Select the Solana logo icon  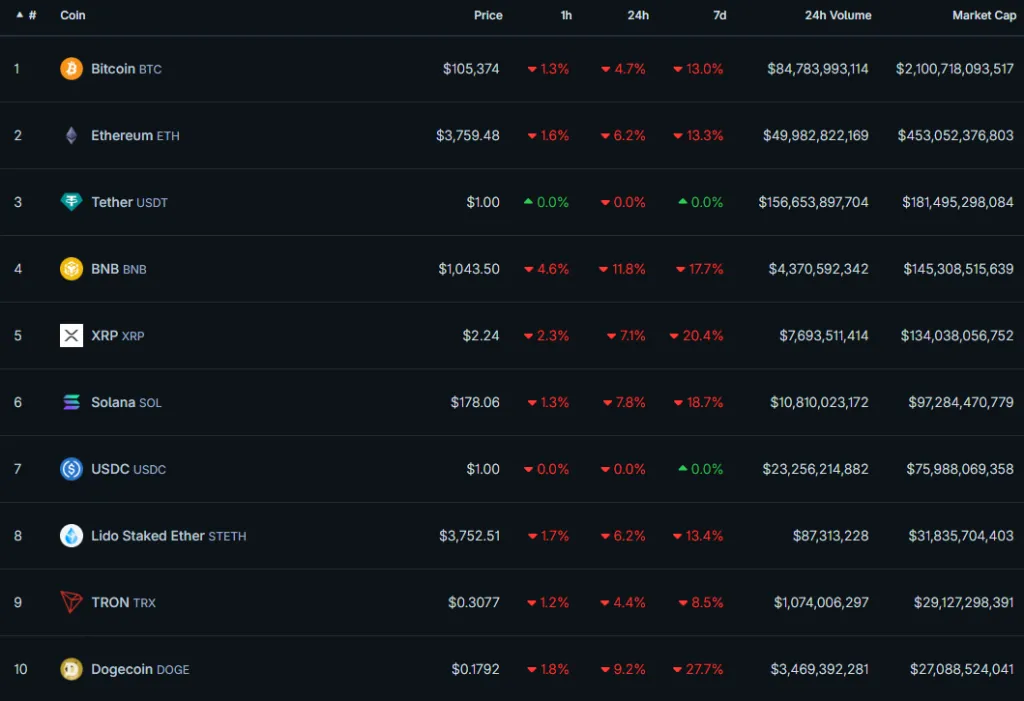point(70,402)
